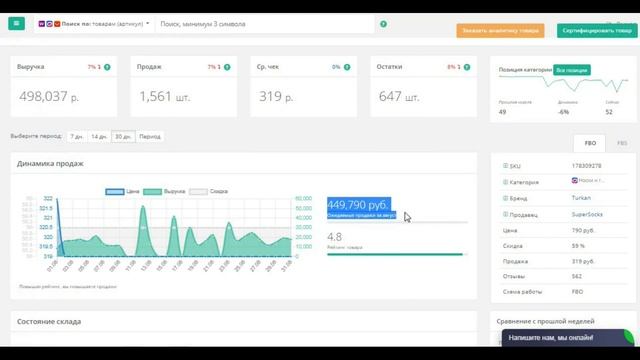
Task: Click the revenue value '498,037 р.'
Action: (49, 96)
